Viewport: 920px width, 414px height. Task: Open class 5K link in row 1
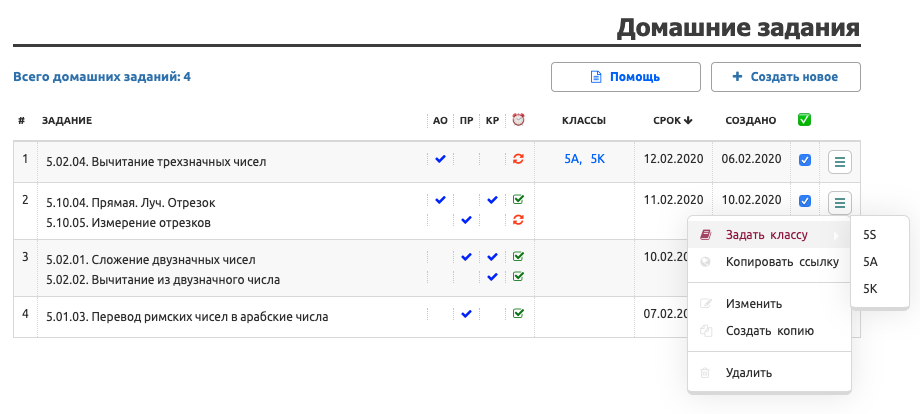pos(597,160)
